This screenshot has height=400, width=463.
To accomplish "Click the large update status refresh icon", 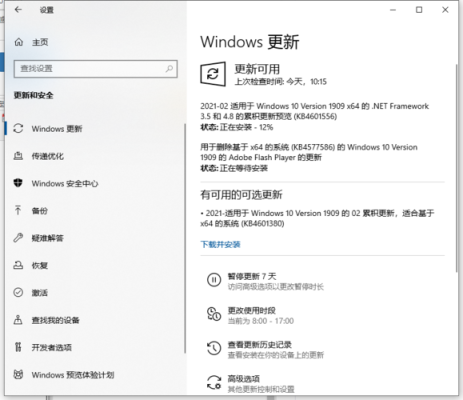I will pyautogui.click(x=213, y=74).
